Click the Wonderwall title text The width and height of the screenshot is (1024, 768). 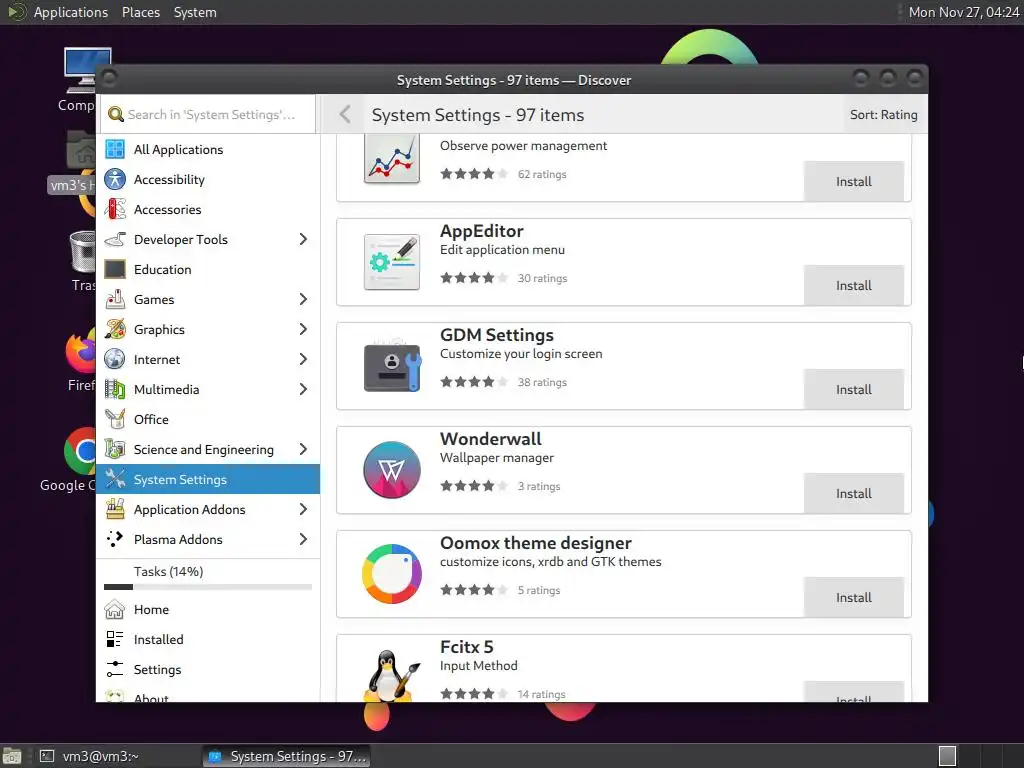[491, 438]
